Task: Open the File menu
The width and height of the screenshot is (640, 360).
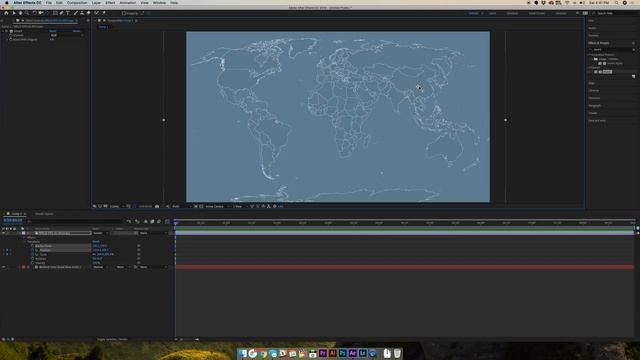Action: 49,3
